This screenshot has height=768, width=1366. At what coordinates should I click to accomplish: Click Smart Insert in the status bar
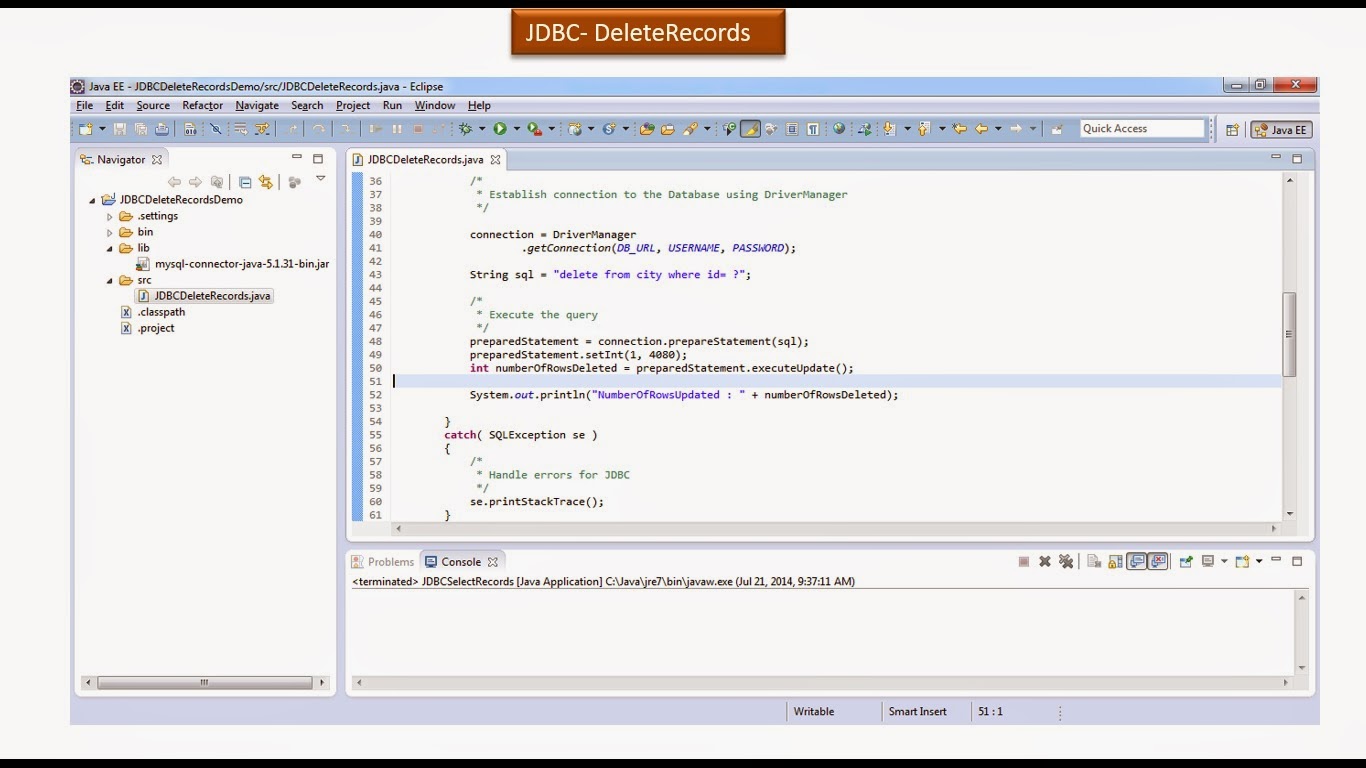point(917,711)
